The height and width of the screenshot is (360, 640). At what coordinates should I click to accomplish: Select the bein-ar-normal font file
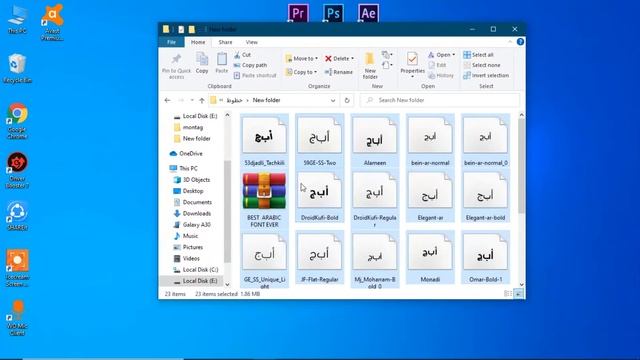tap(430, 141)
